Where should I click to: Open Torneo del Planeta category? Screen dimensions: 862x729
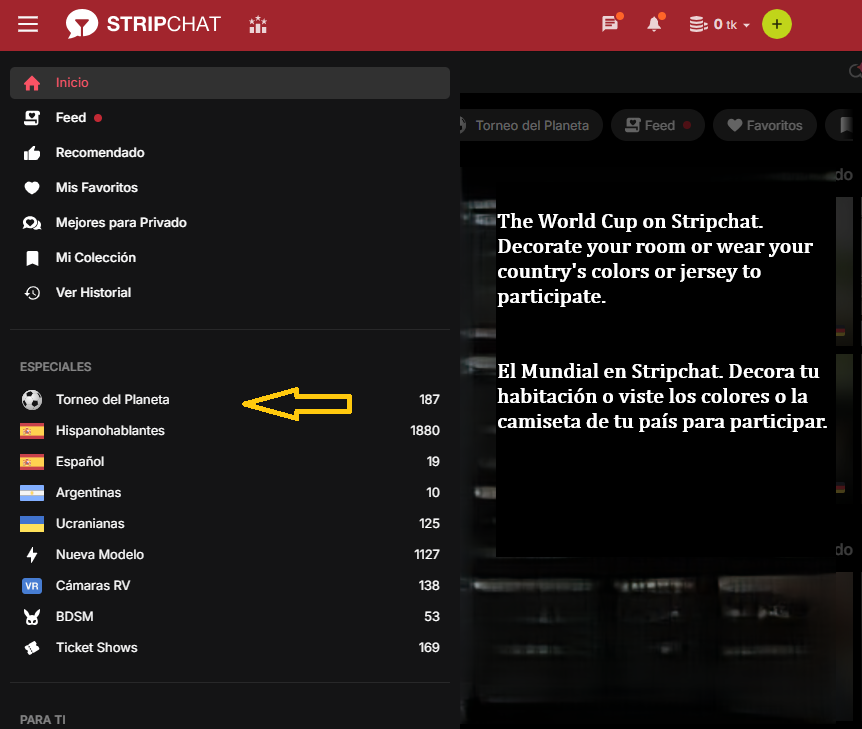tap(230, 400)
